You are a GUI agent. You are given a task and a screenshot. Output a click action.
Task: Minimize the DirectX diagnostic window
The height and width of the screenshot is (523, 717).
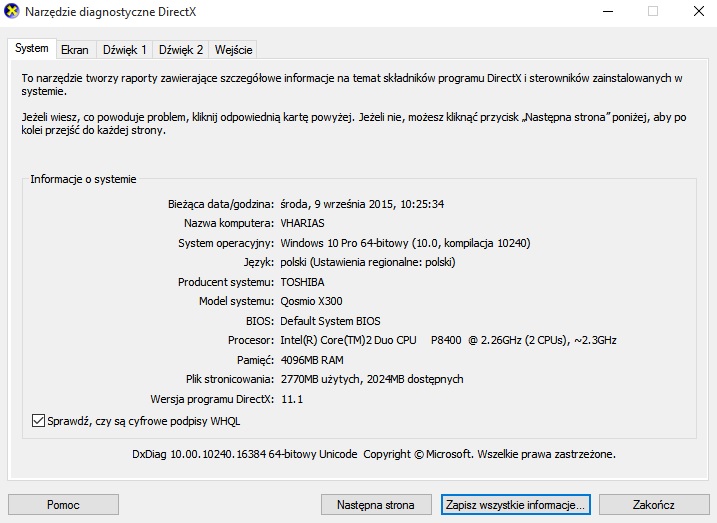click(608, 11)
